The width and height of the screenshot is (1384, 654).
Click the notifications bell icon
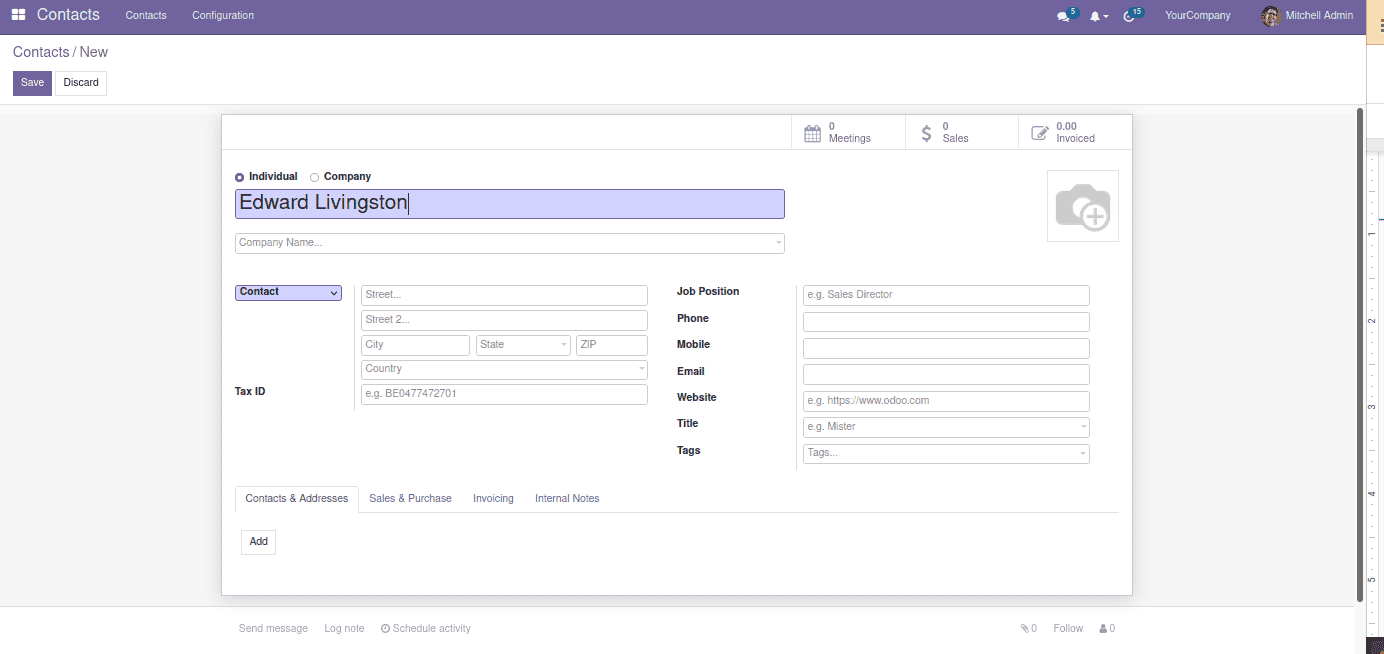pos(1096,16)
